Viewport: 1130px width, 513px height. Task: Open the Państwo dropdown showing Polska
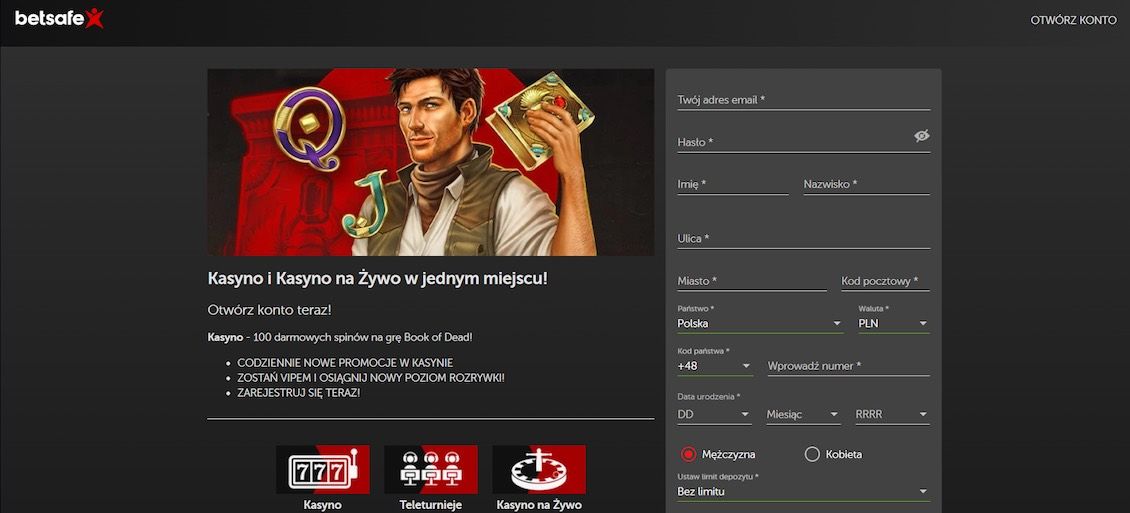click(760, 324)
